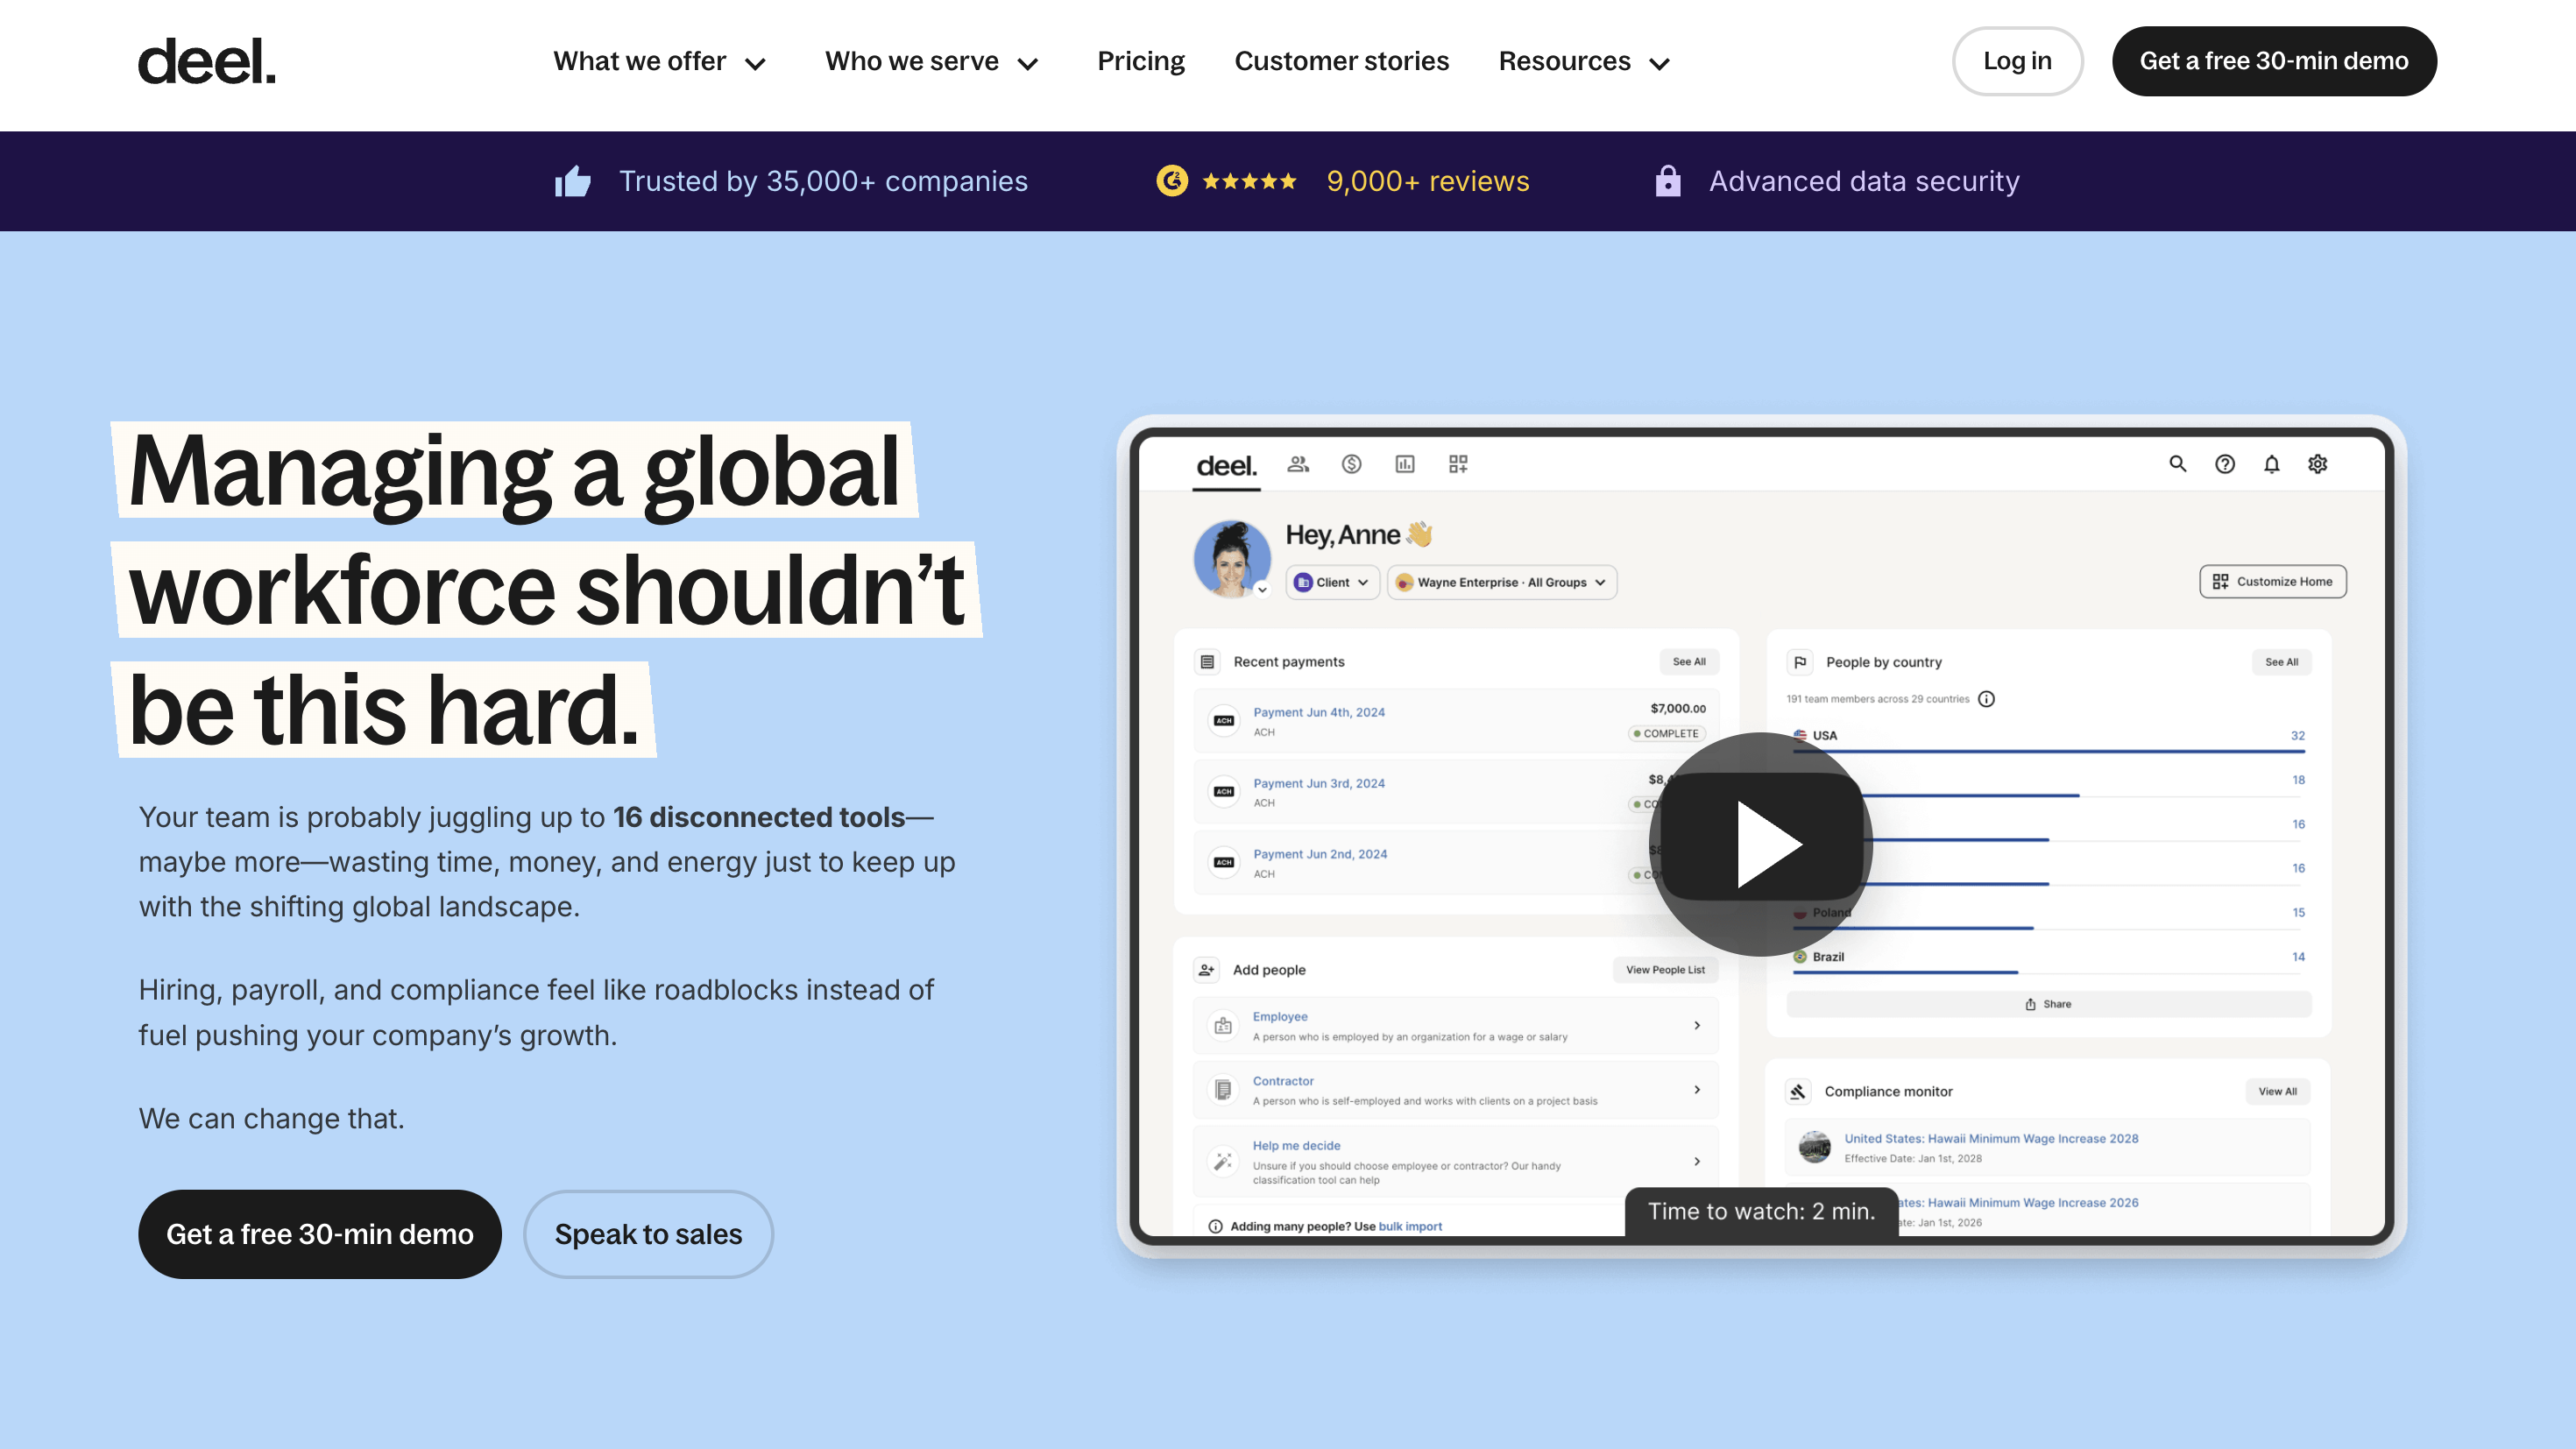This screenshot has width=2576, height=1449.
Task: Click the Add people icon
Action: tap(1207, 970)
